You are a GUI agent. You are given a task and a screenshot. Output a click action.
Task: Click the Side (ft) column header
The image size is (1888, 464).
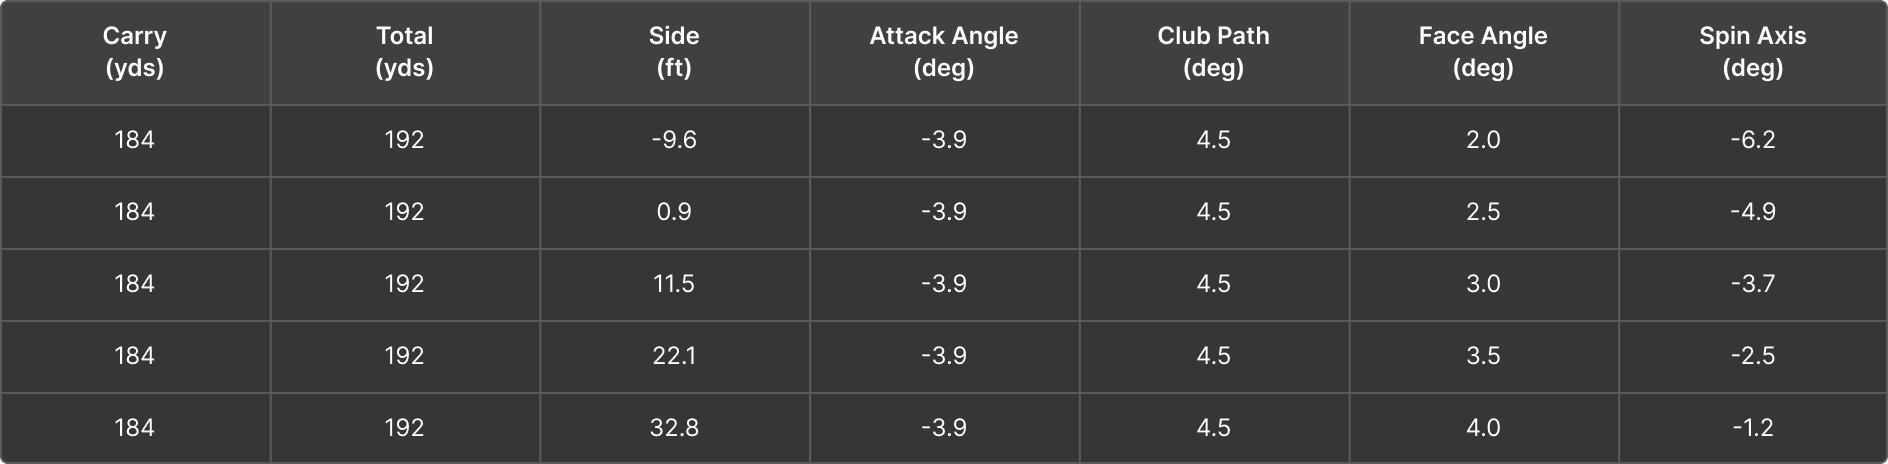(x=674, y=52)
